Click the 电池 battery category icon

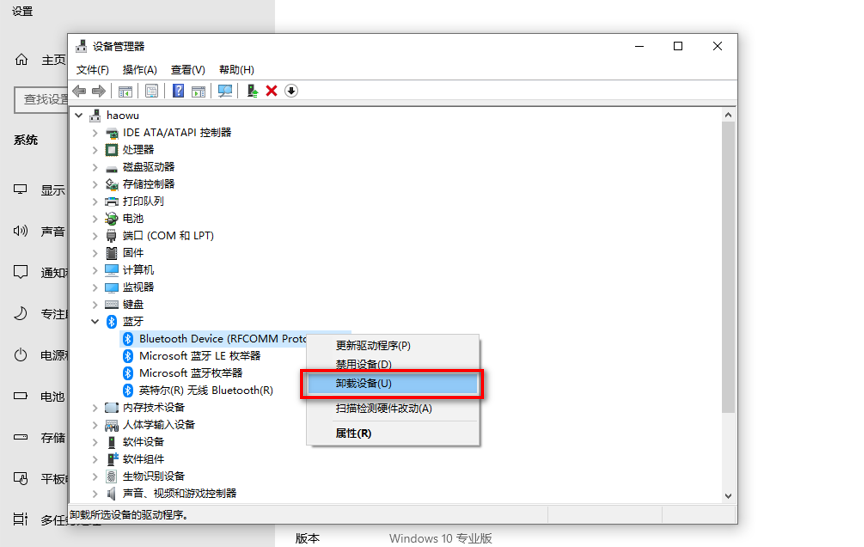coord(111,219)
